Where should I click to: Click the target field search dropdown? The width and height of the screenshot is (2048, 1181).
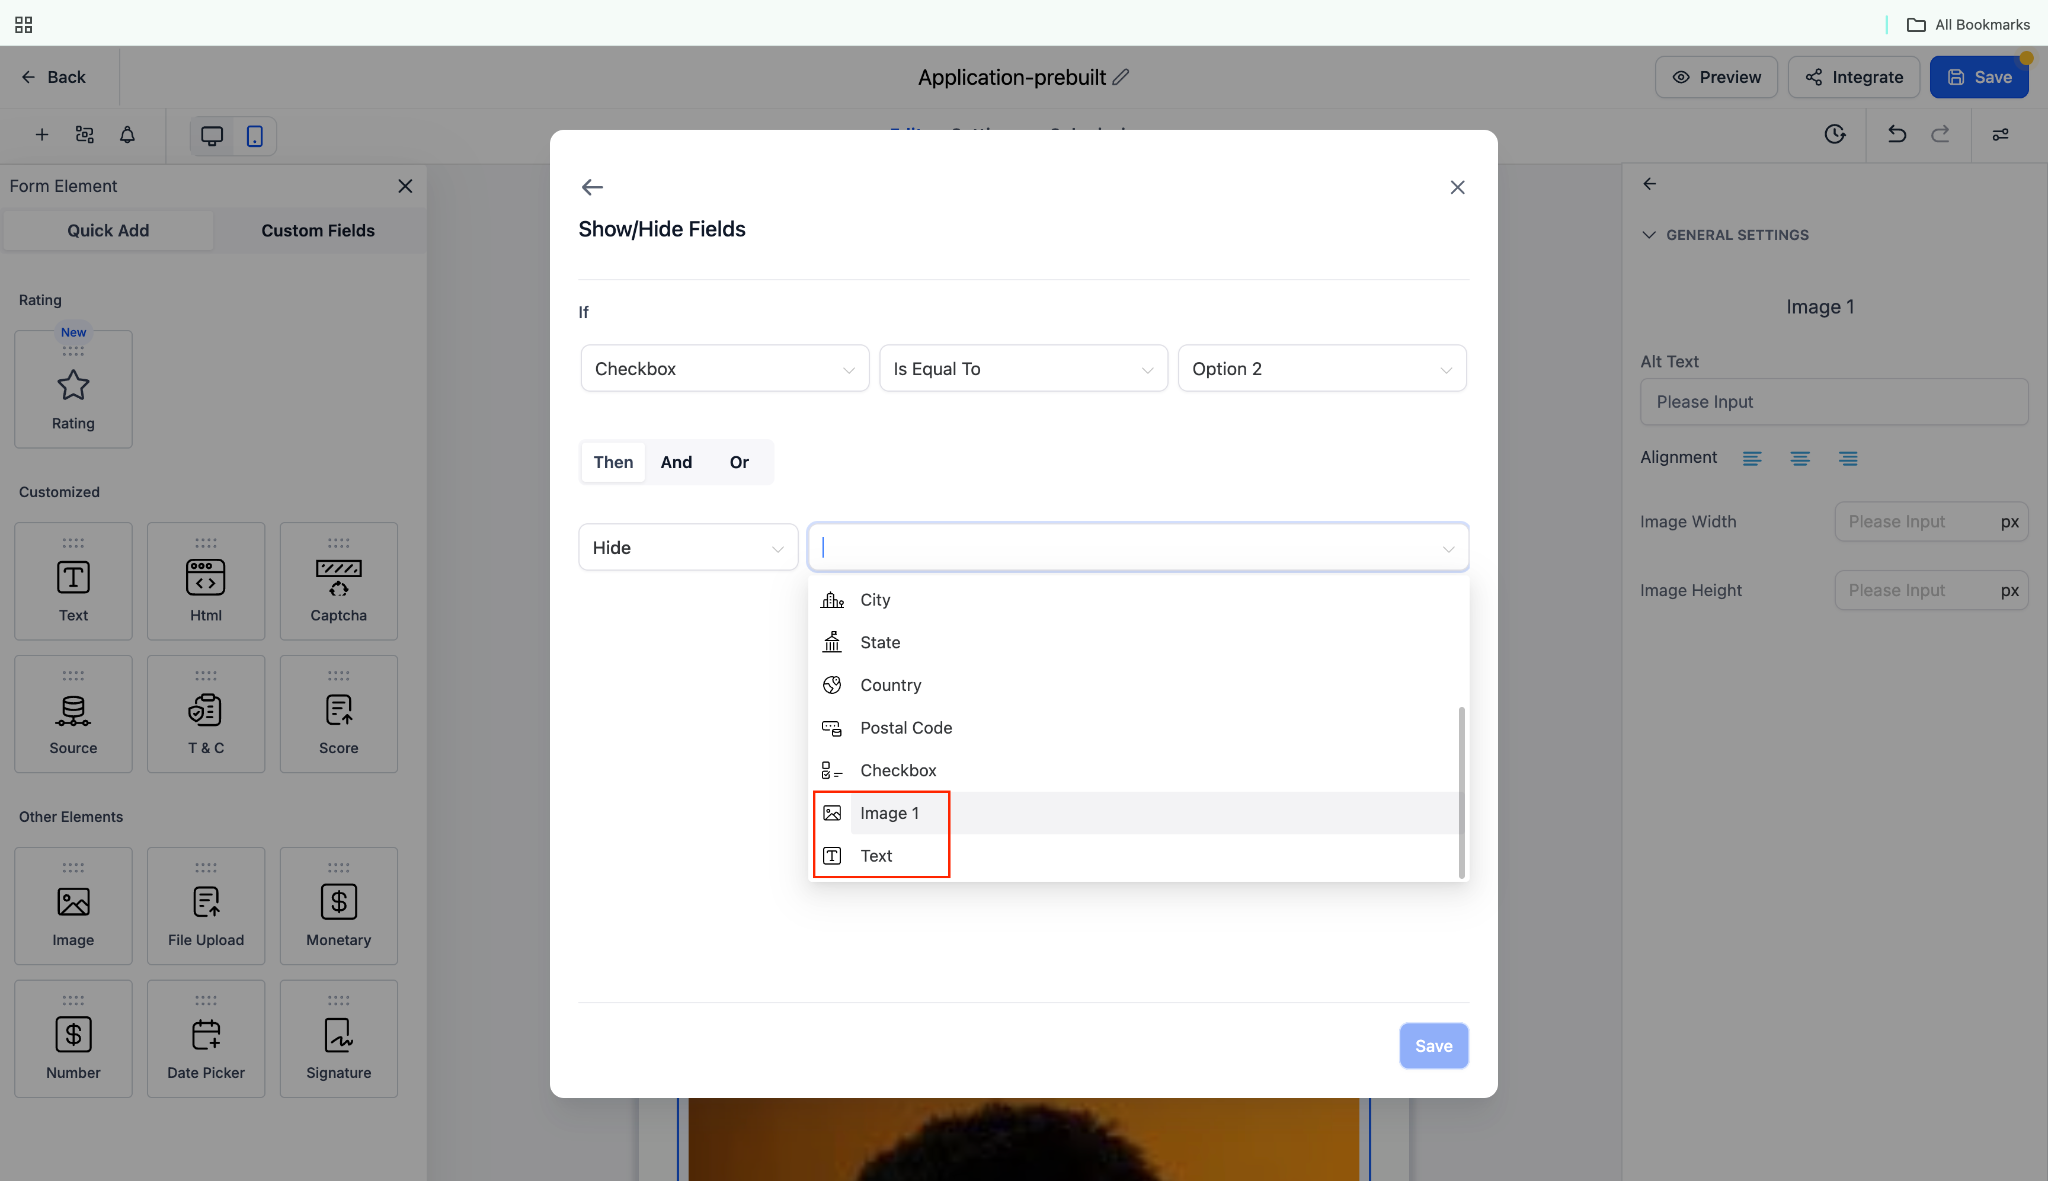point(1138,548)
